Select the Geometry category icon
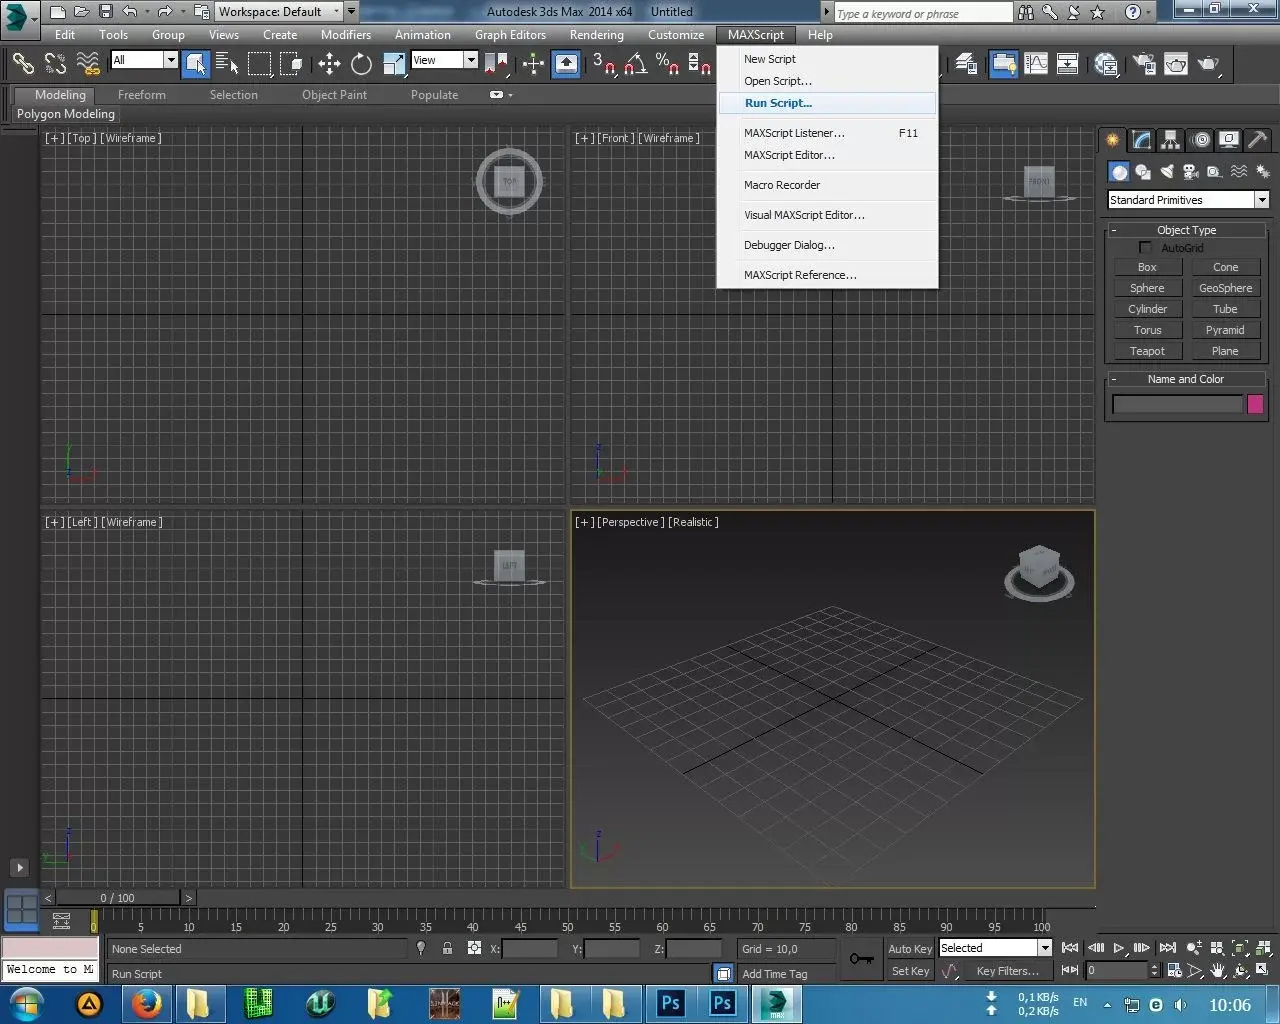 1119,172
